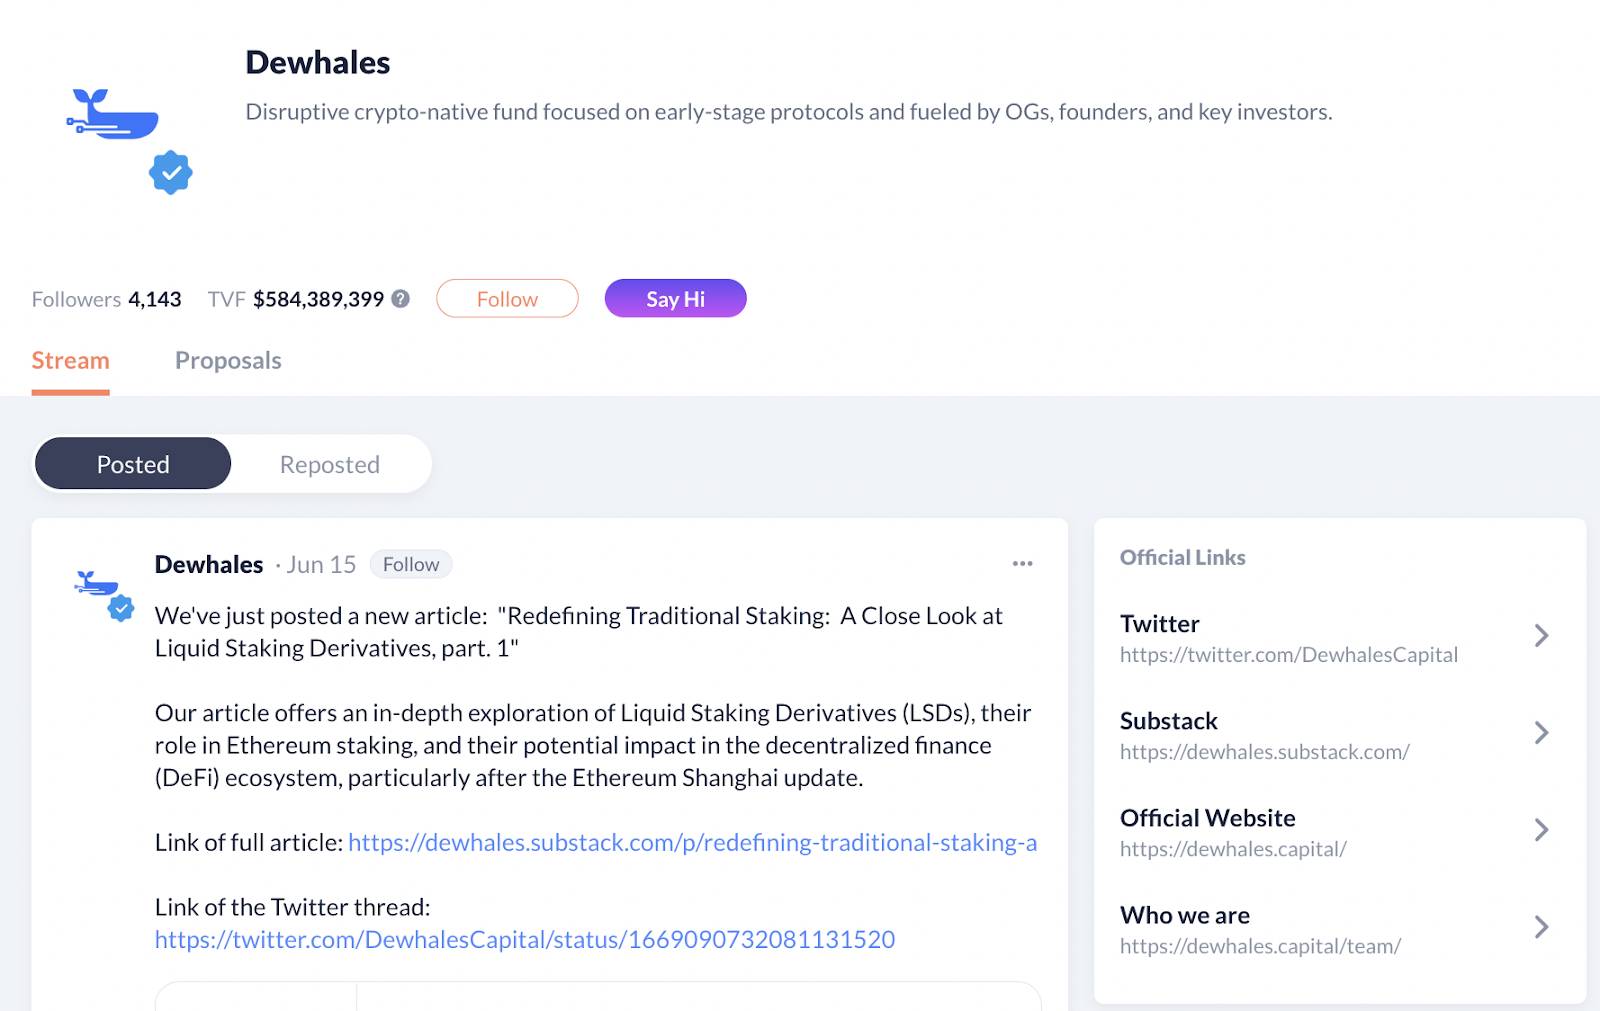Viewport: 1600px width, 1011px height.
Task: Switch the post filter to Posted
Action: (x=133, y=464)
